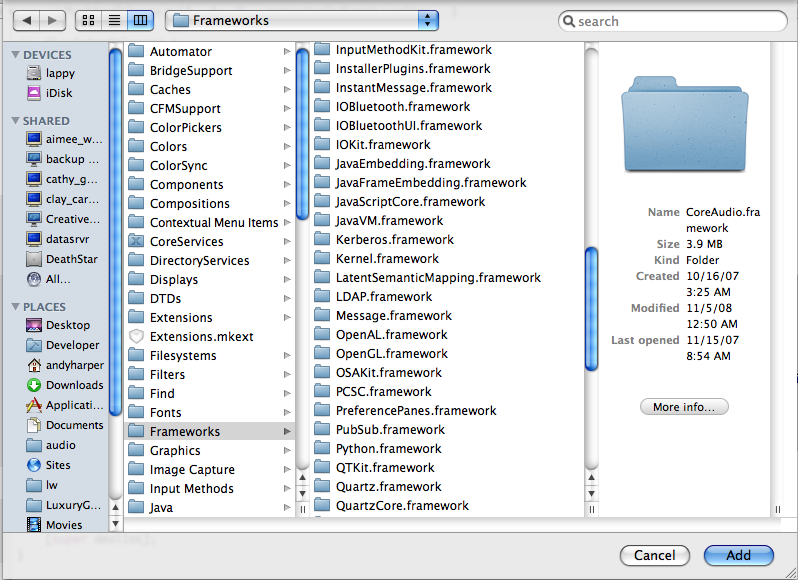
Task: Select JavaScriptCore.framework
Action: [x=447, y=201]
